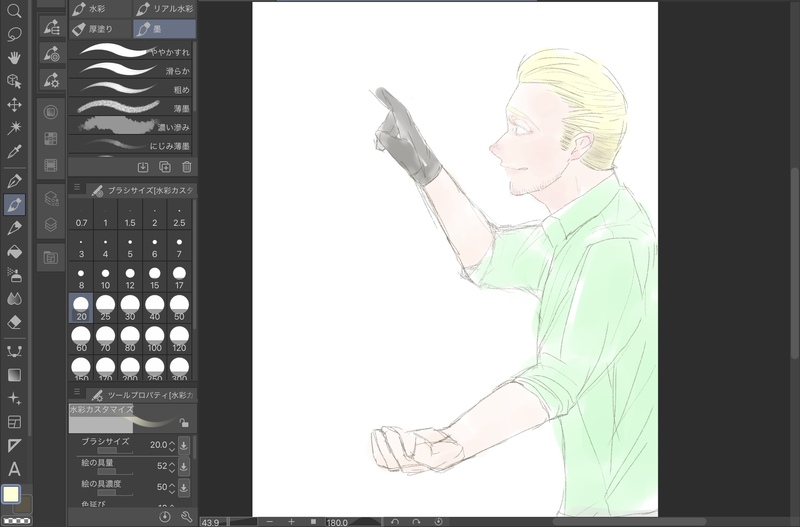Select the Frame border panel tool
The width and height of the screenshot is (800, 527).
[14, 422]
